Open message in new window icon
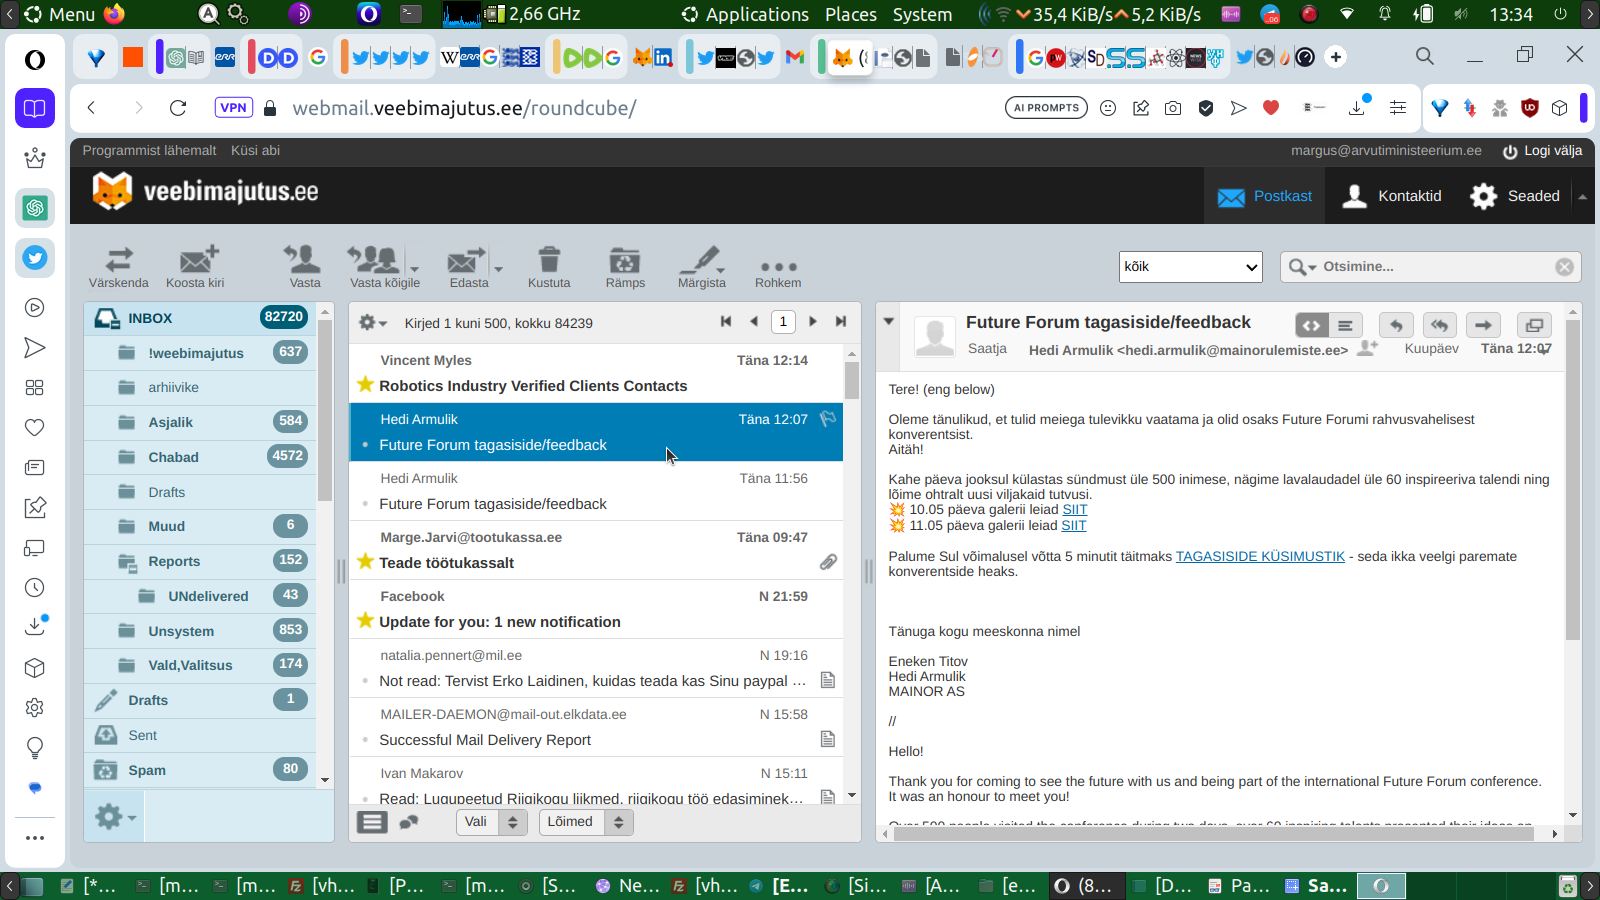Viewport: 1600px width, 900px height. click(x=1534, y=325)
